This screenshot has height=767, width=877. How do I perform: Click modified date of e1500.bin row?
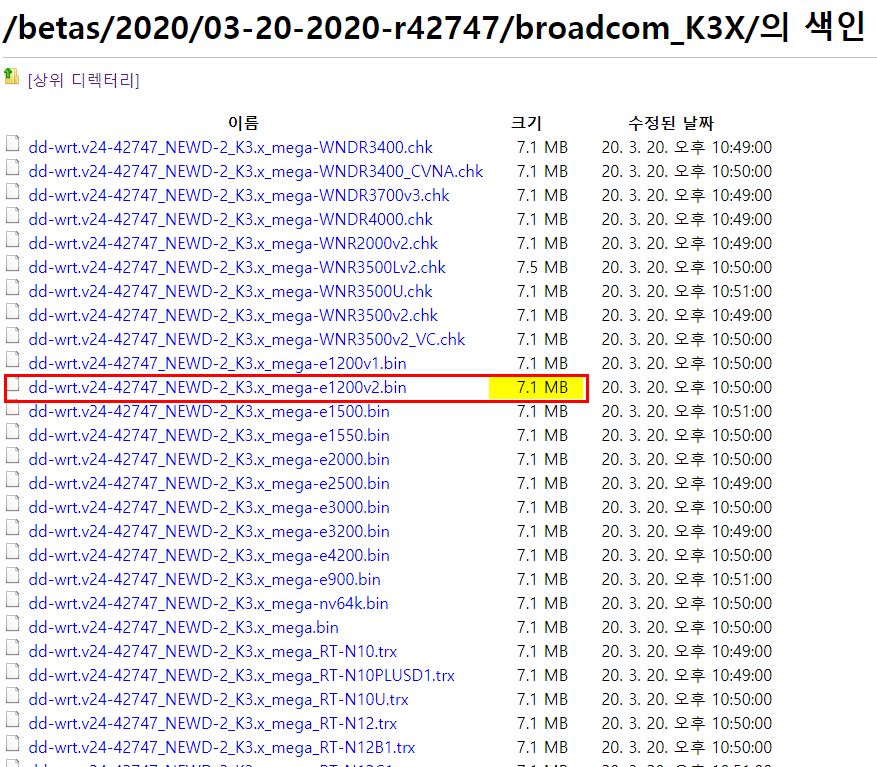click(686, 412)
